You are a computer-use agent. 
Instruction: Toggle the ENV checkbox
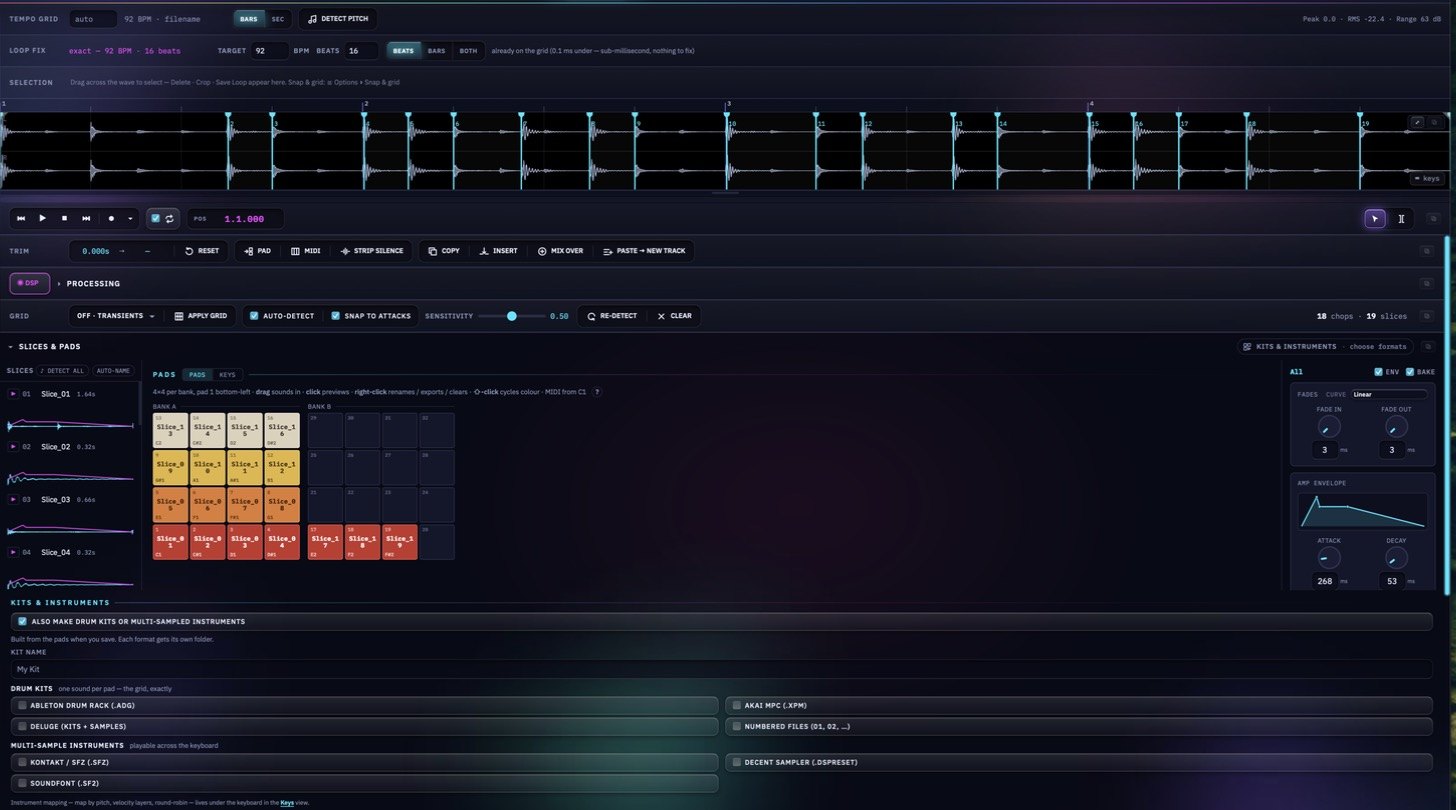pyautogui.click(x=1379, y=372)
